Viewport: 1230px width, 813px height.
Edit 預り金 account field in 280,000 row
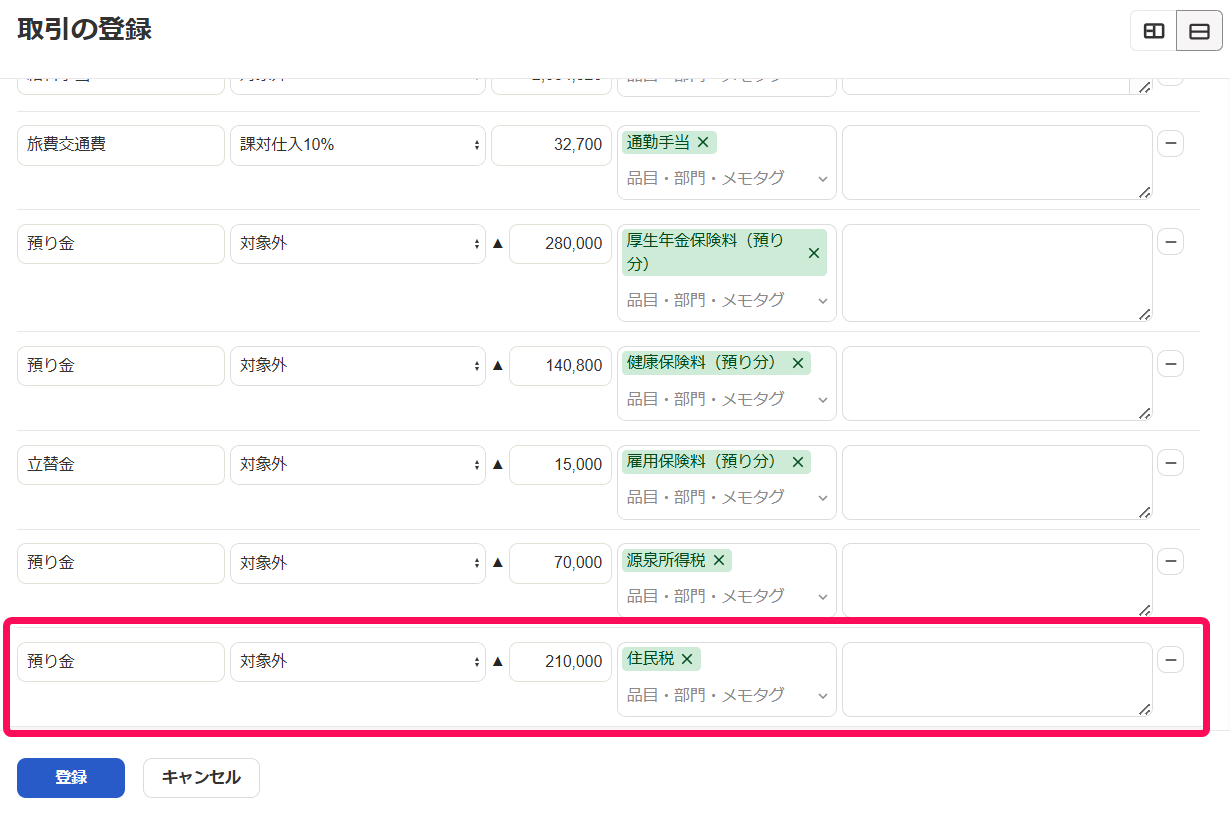pyautogui.click(x=121, y=244)
